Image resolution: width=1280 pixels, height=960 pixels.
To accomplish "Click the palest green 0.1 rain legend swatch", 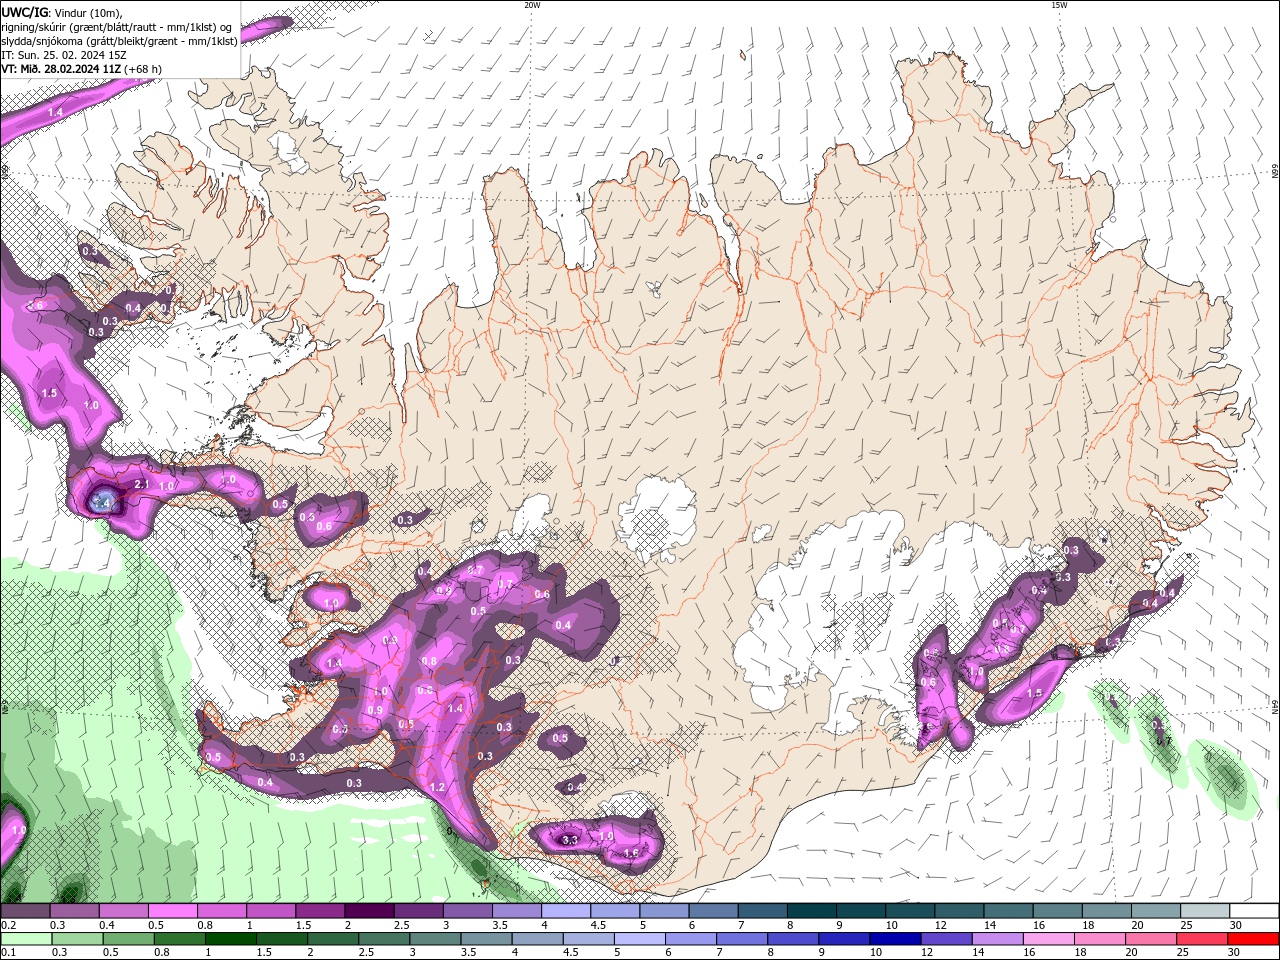I will [x=26, y=939].
